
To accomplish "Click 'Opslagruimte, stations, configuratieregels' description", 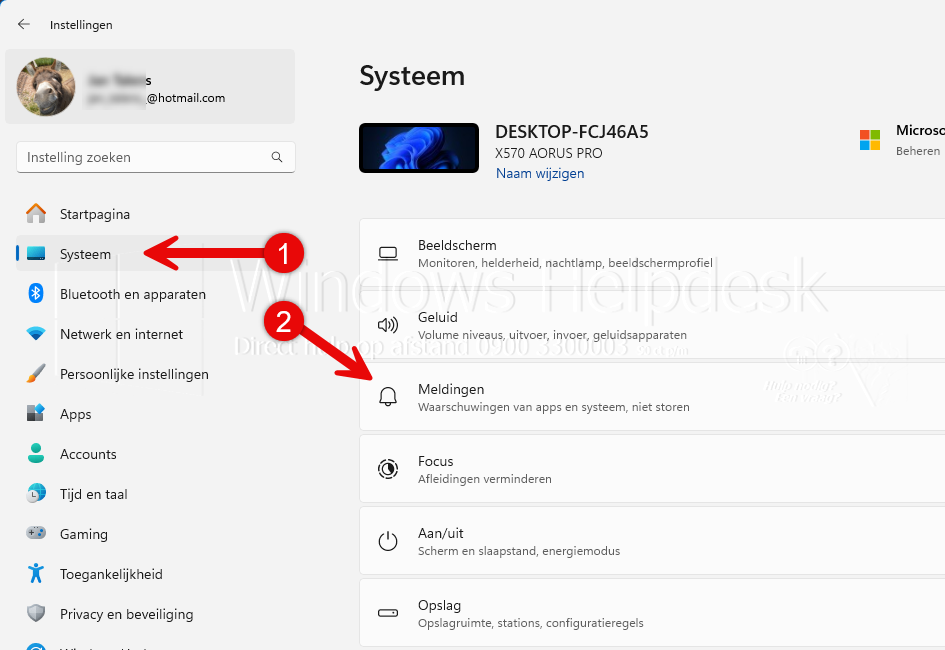I will (x=530, y=623).
